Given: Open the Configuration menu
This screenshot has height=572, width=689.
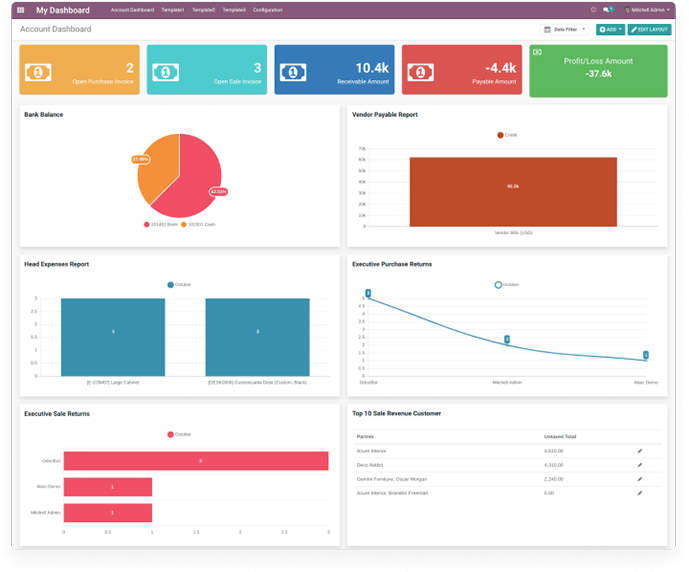Looking at the screenshot, I should coord(267,10).
